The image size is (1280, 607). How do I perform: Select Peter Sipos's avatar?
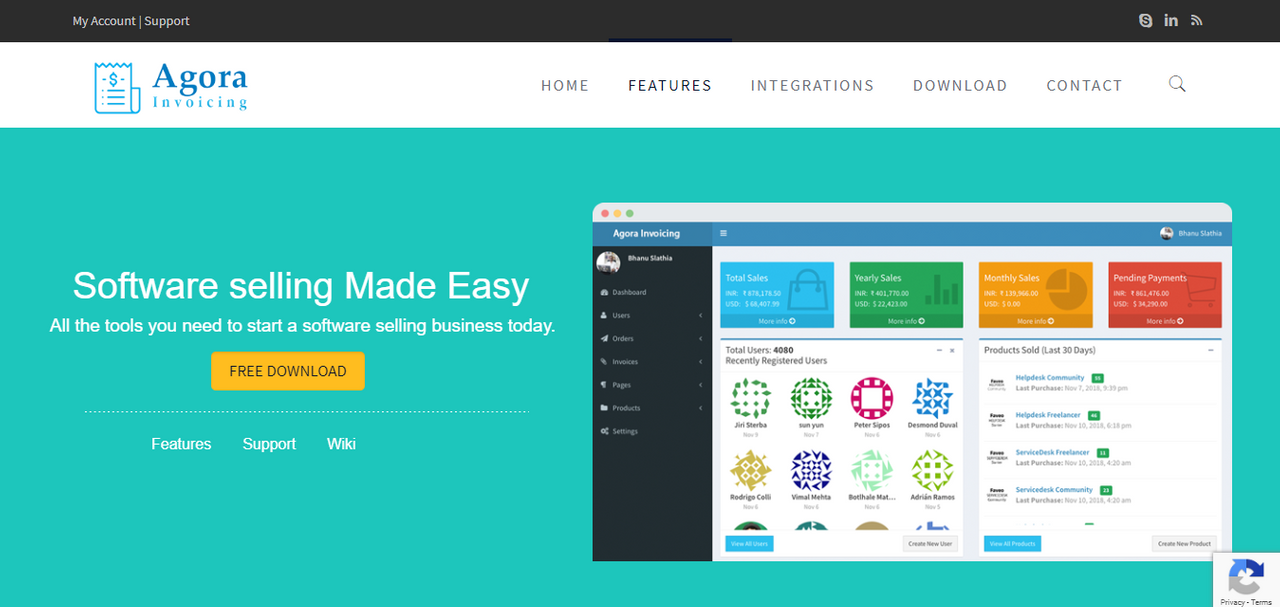[x=871, y=398]
